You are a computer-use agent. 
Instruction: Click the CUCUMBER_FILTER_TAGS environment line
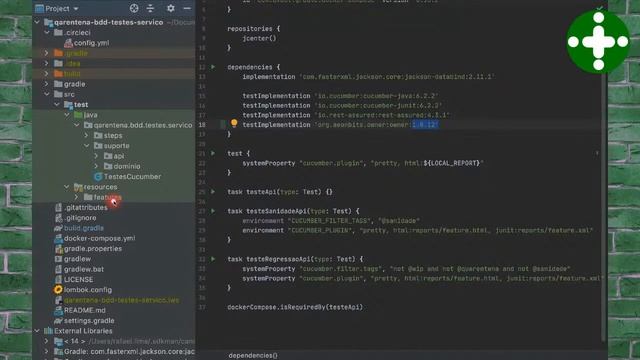pyautogui.click(x=331, y=220)
